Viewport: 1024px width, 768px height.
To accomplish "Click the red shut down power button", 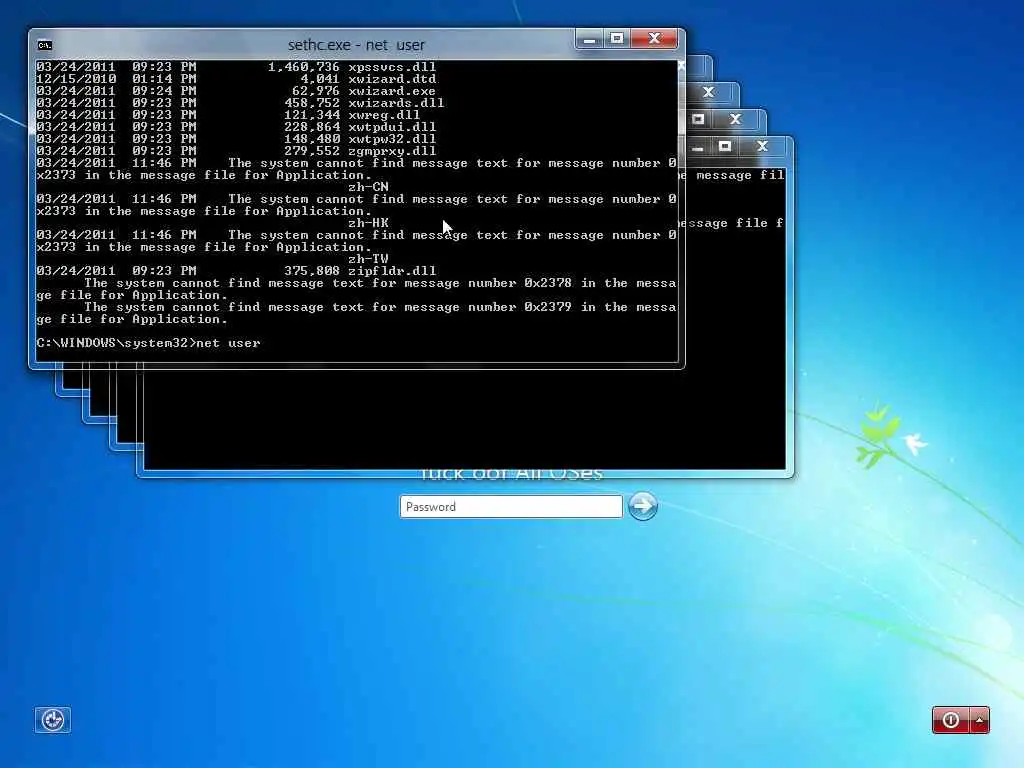I will click(x=950, y=720).
